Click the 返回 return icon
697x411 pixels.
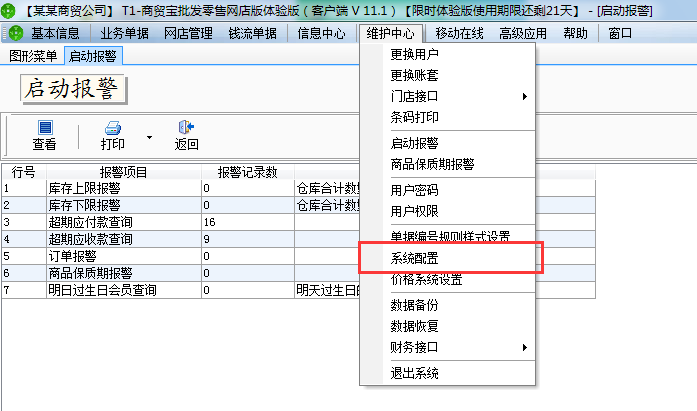pyautogui.click(x=186, y=128)
